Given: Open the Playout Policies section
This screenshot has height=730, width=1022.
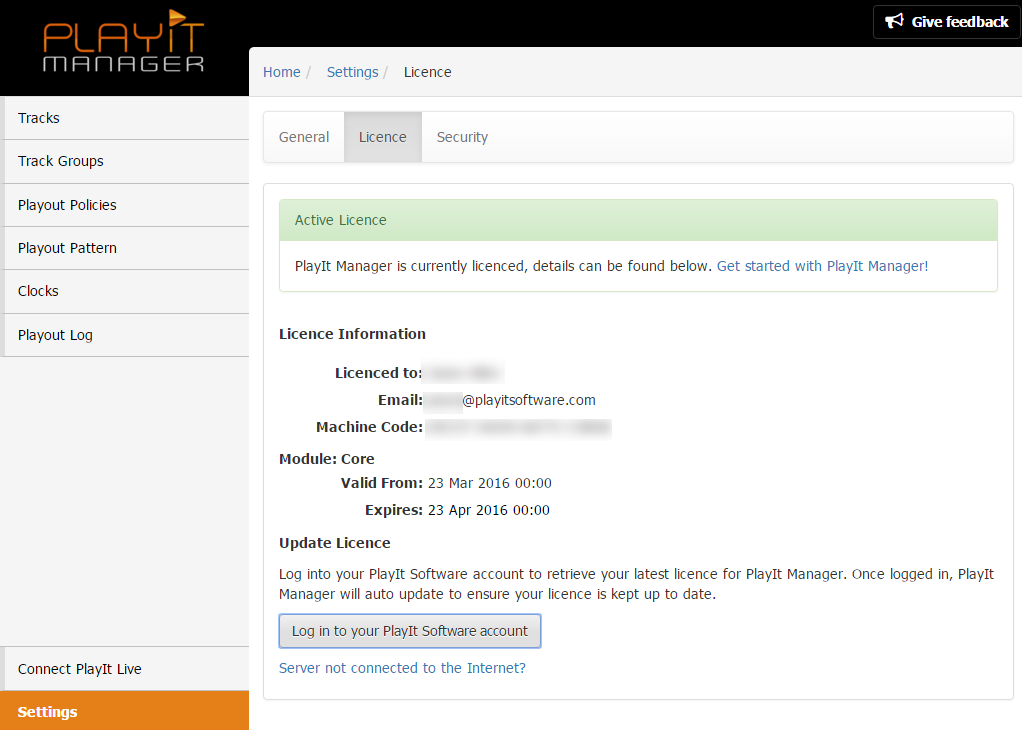Looking at the screenshot, I should point(67,205).
